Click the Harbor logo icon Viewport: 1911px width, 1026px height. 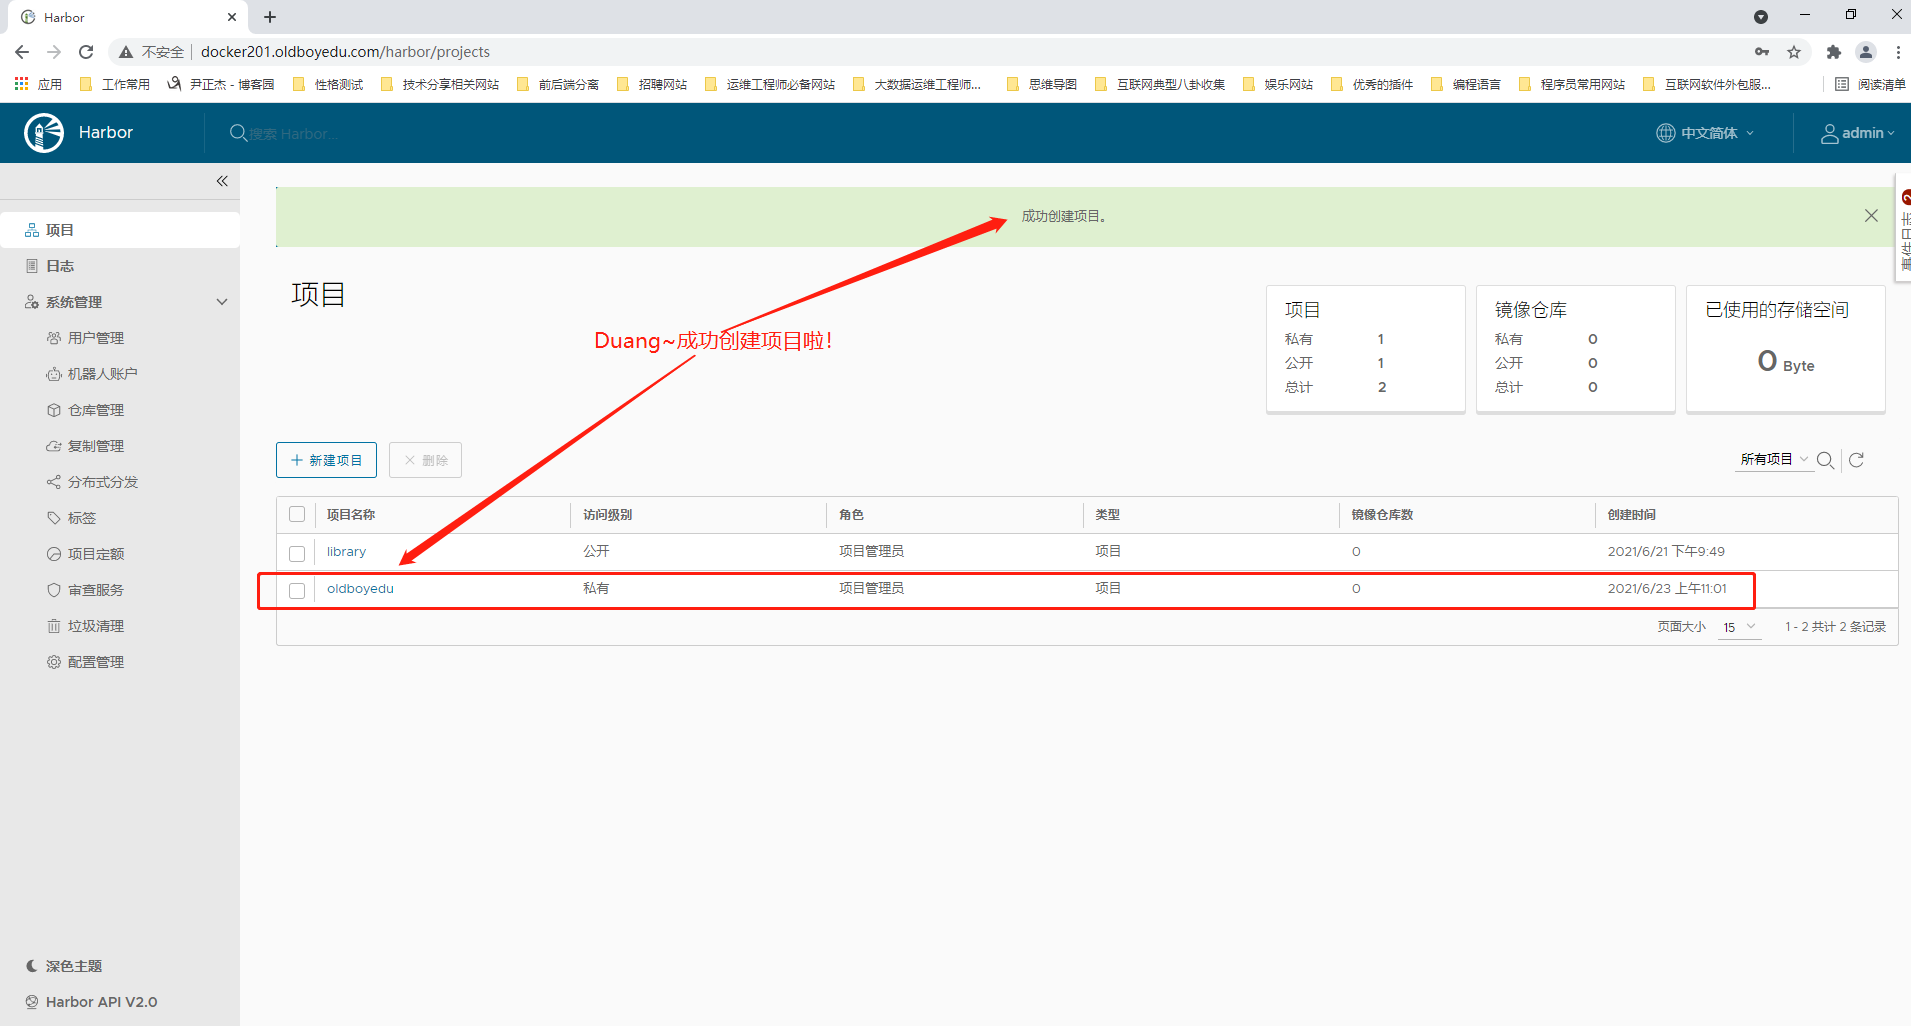(x=44, y=133)
